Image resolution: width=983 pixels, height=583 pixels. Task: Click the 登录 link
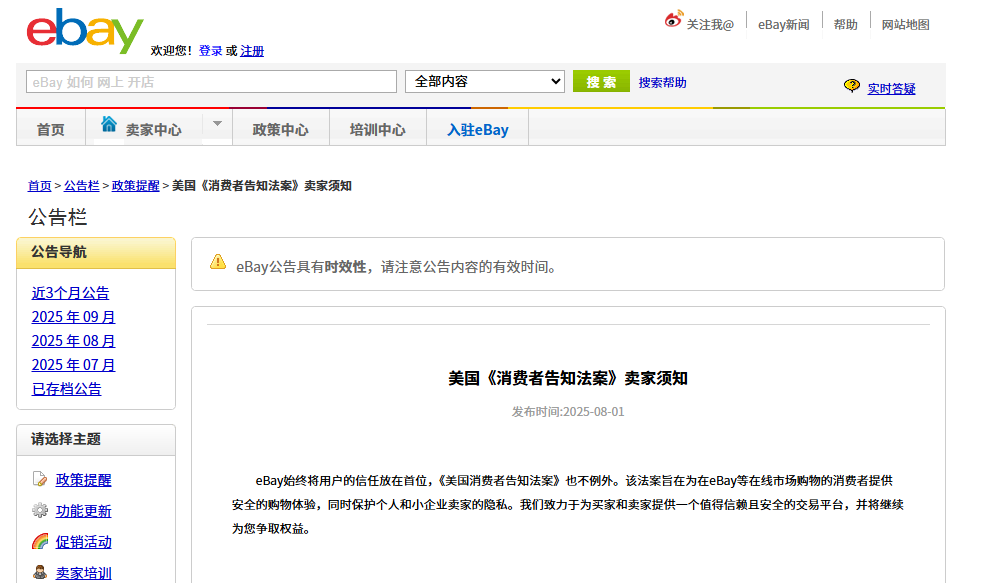[x=210, y=51]
